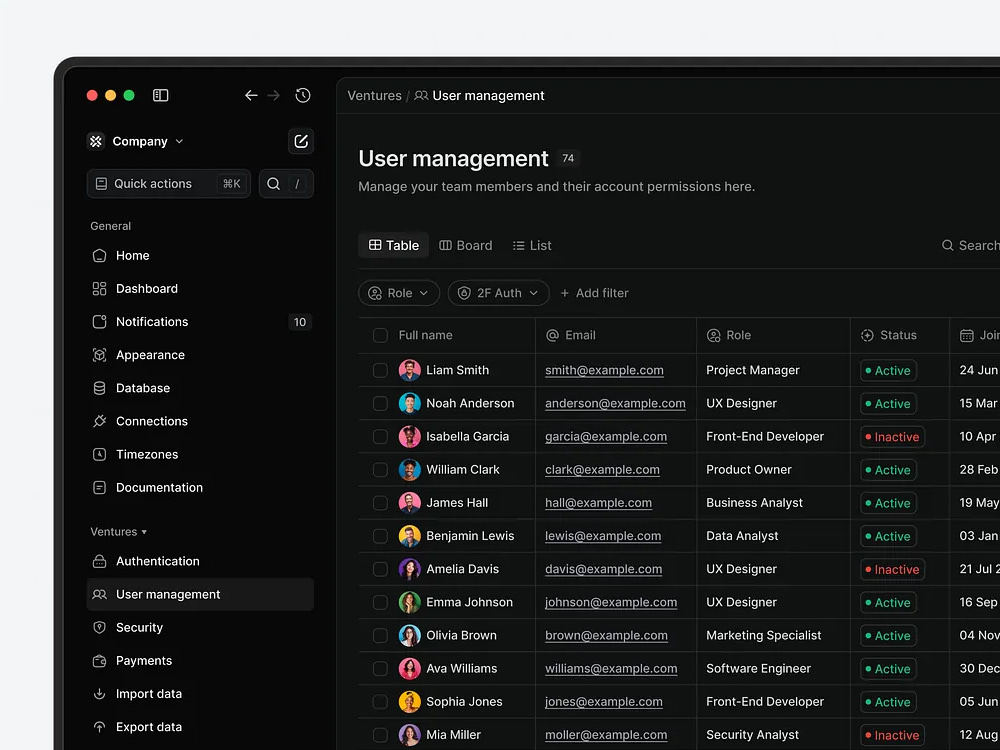Click the Status column icon

(x=867, y=335)
